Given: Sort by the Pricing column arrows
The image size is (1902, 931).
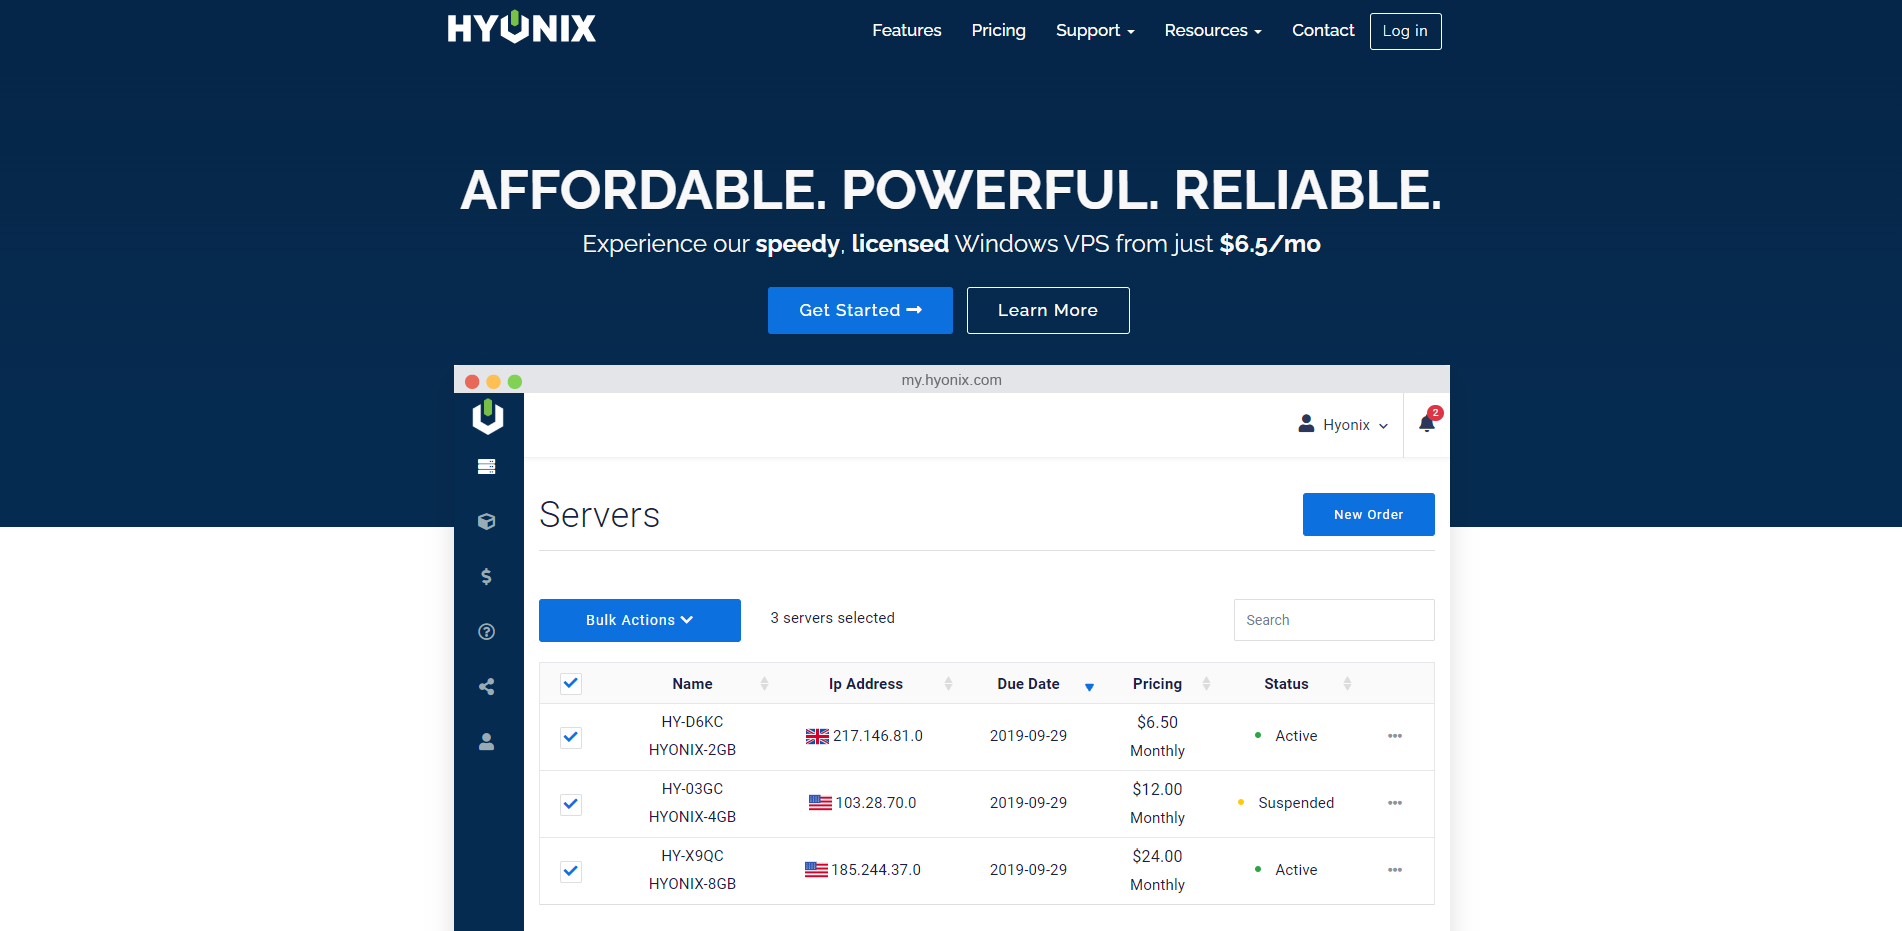Looking at the screenshot, I should 1206,684.
